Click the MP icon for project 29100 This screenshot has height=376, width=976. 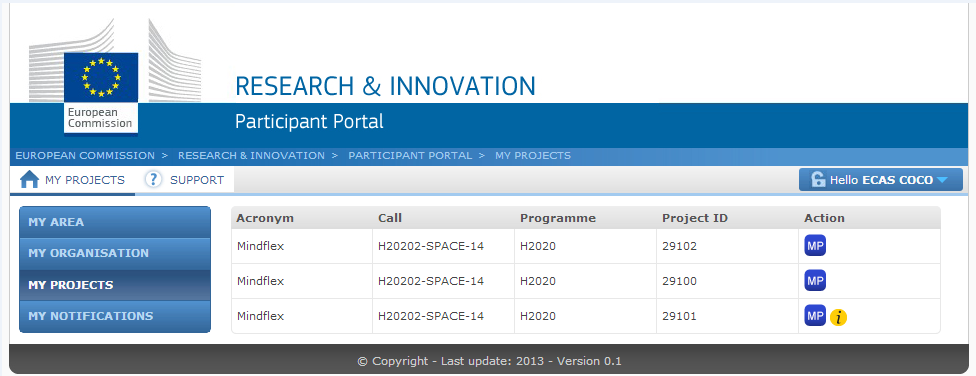click(x=815, y=281)
